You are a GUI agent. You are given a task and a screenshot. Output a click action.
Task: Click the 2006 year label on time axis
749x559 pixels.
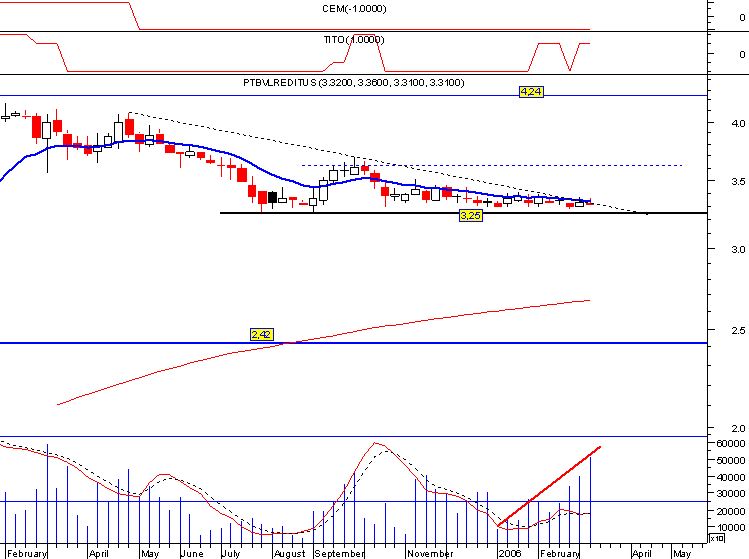click(509, 553)
